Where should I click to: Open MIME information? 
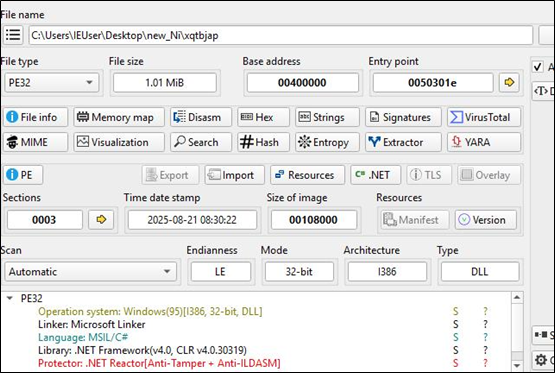pos(35,142)
